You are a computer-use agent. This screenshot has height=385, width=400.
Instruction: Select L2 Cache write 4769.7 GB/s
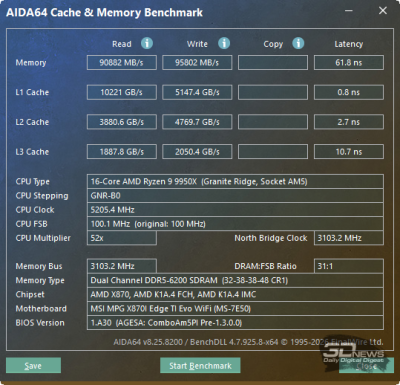pyautogui.click(x=197, y=122)
